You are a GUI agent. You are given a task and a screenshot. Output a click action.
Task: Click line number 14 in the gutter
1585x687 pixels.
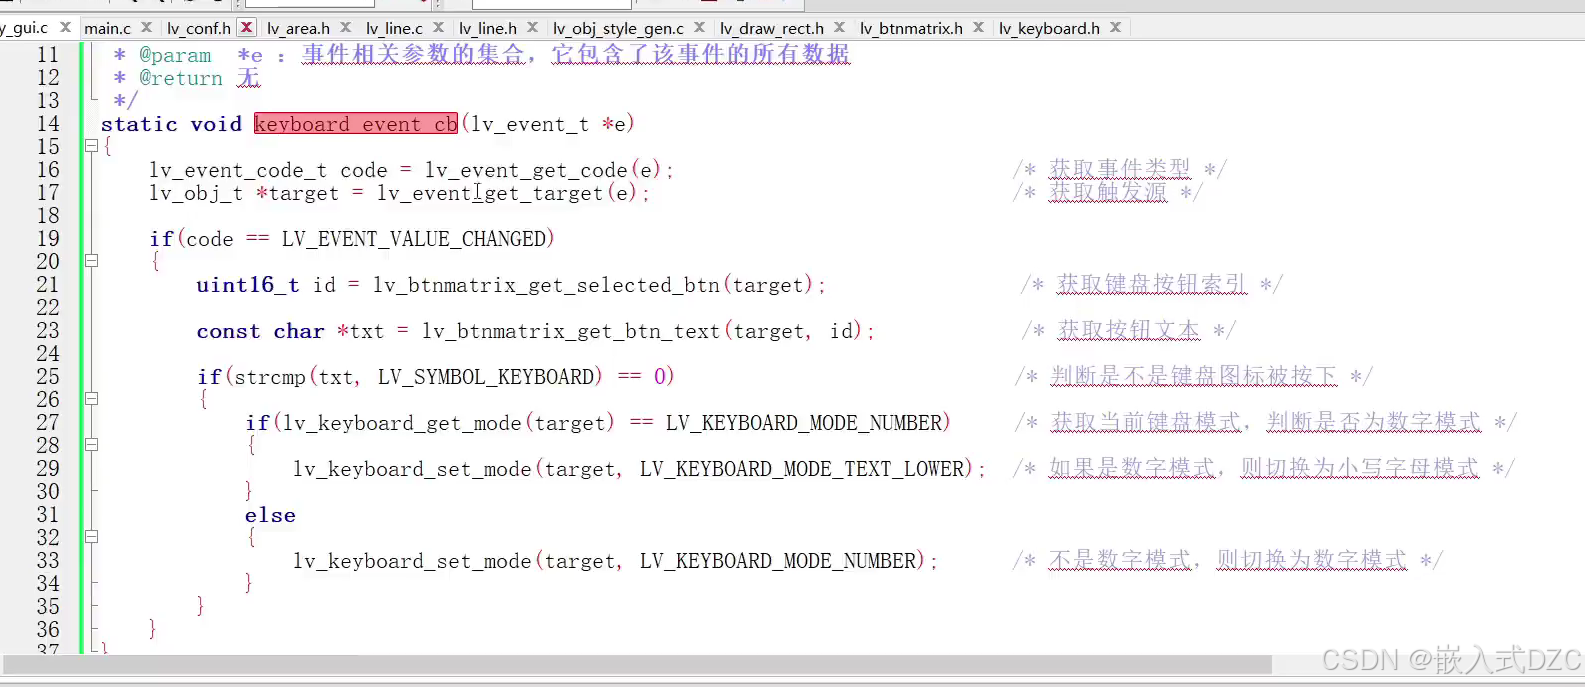coord(48,124)
